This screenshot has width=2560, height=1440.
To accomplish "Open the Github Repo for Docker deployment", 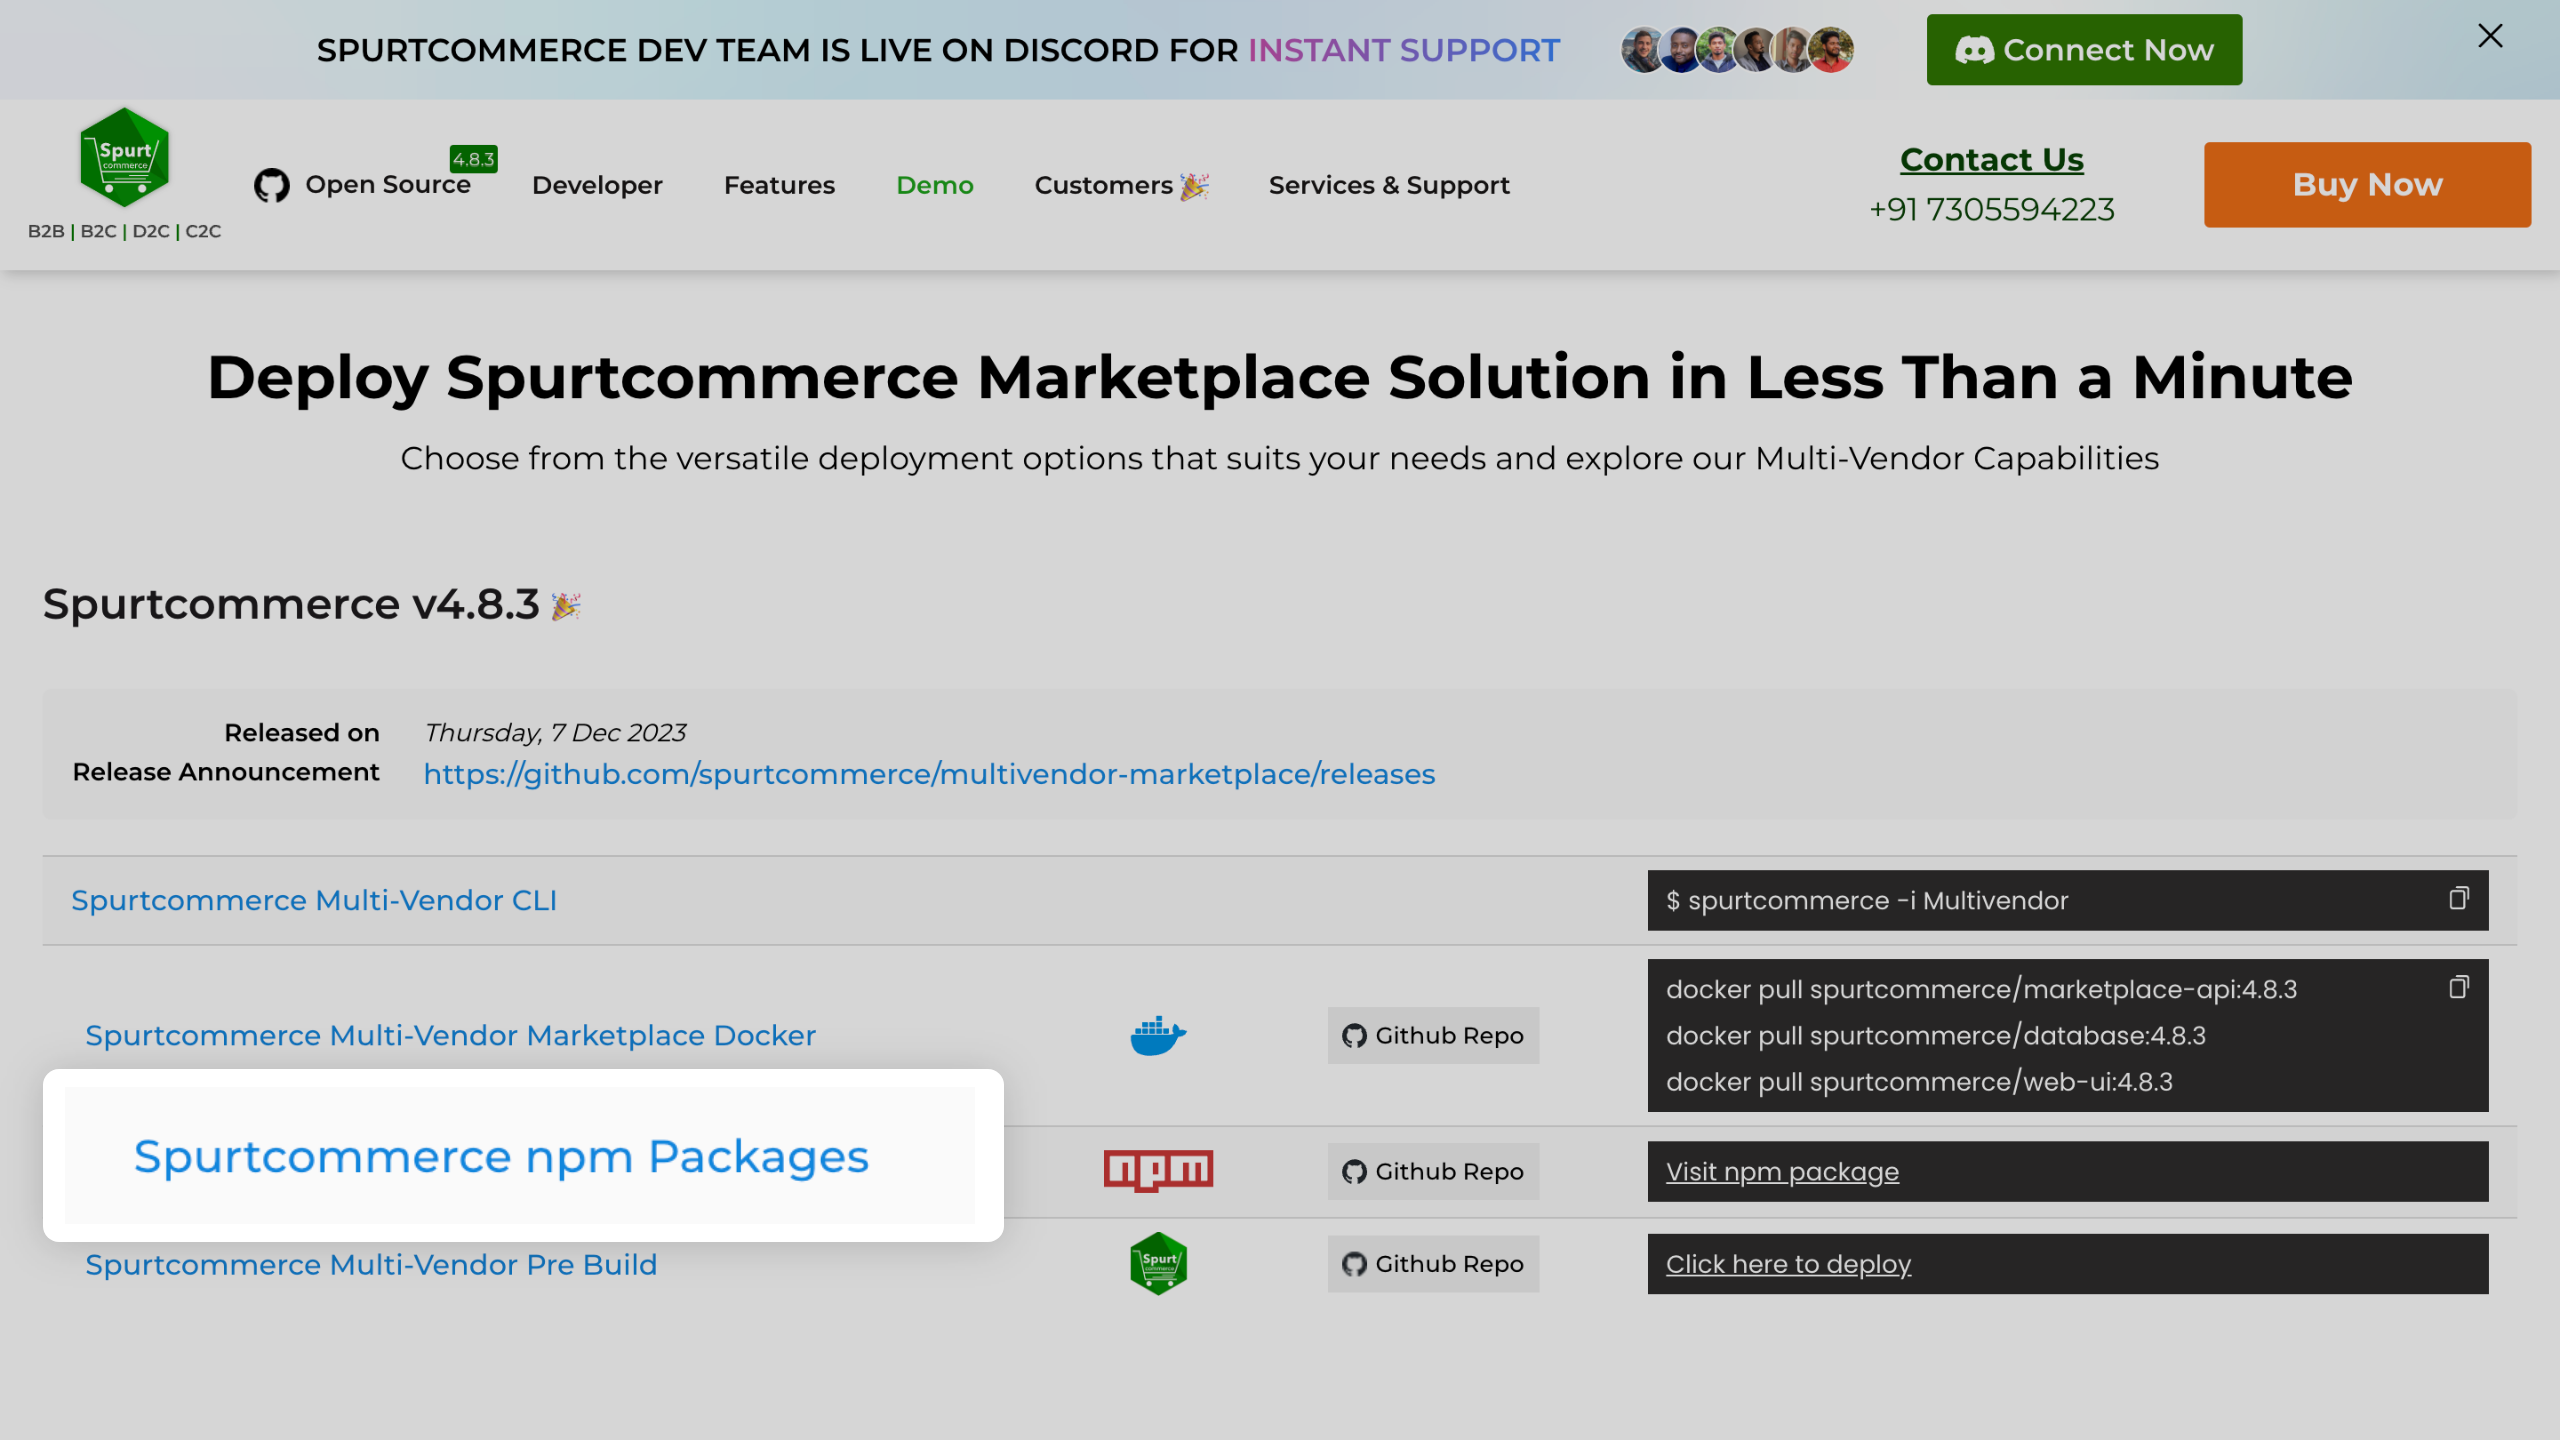I will pyautogui.click(x=1432, y=1035).
